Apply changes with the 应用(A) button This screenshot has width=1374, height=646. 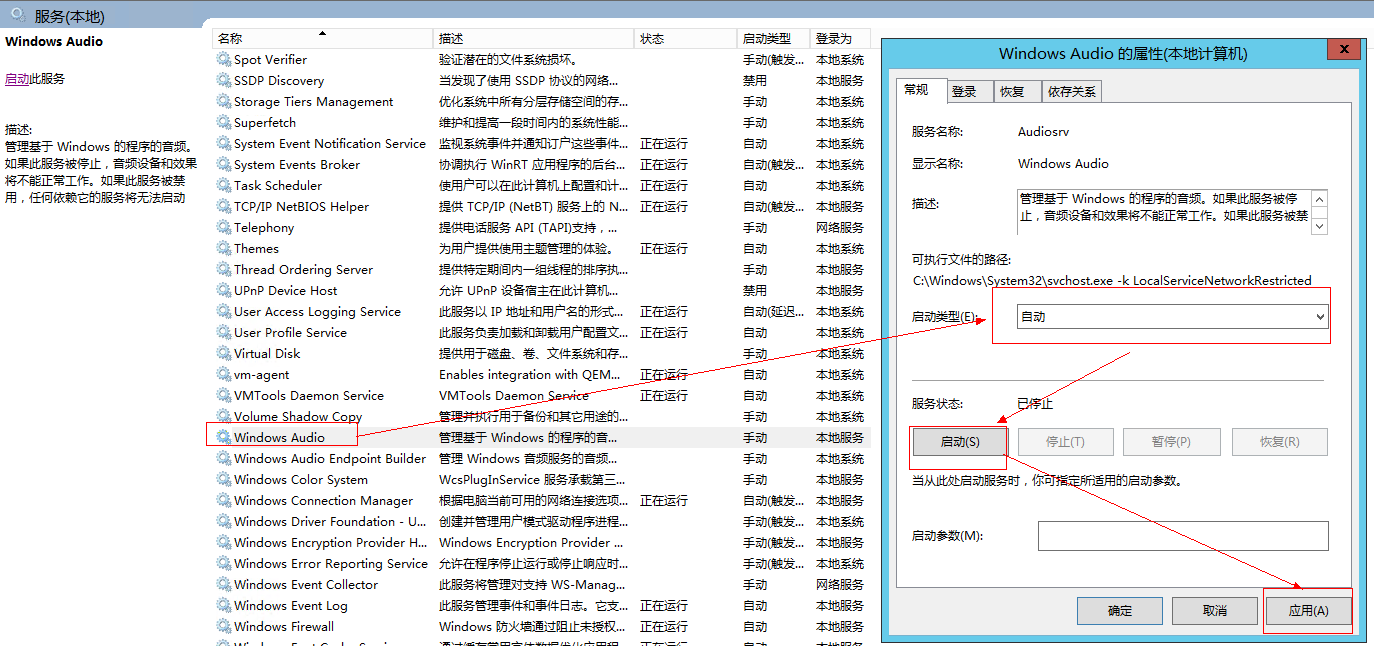coord(1309,611)
